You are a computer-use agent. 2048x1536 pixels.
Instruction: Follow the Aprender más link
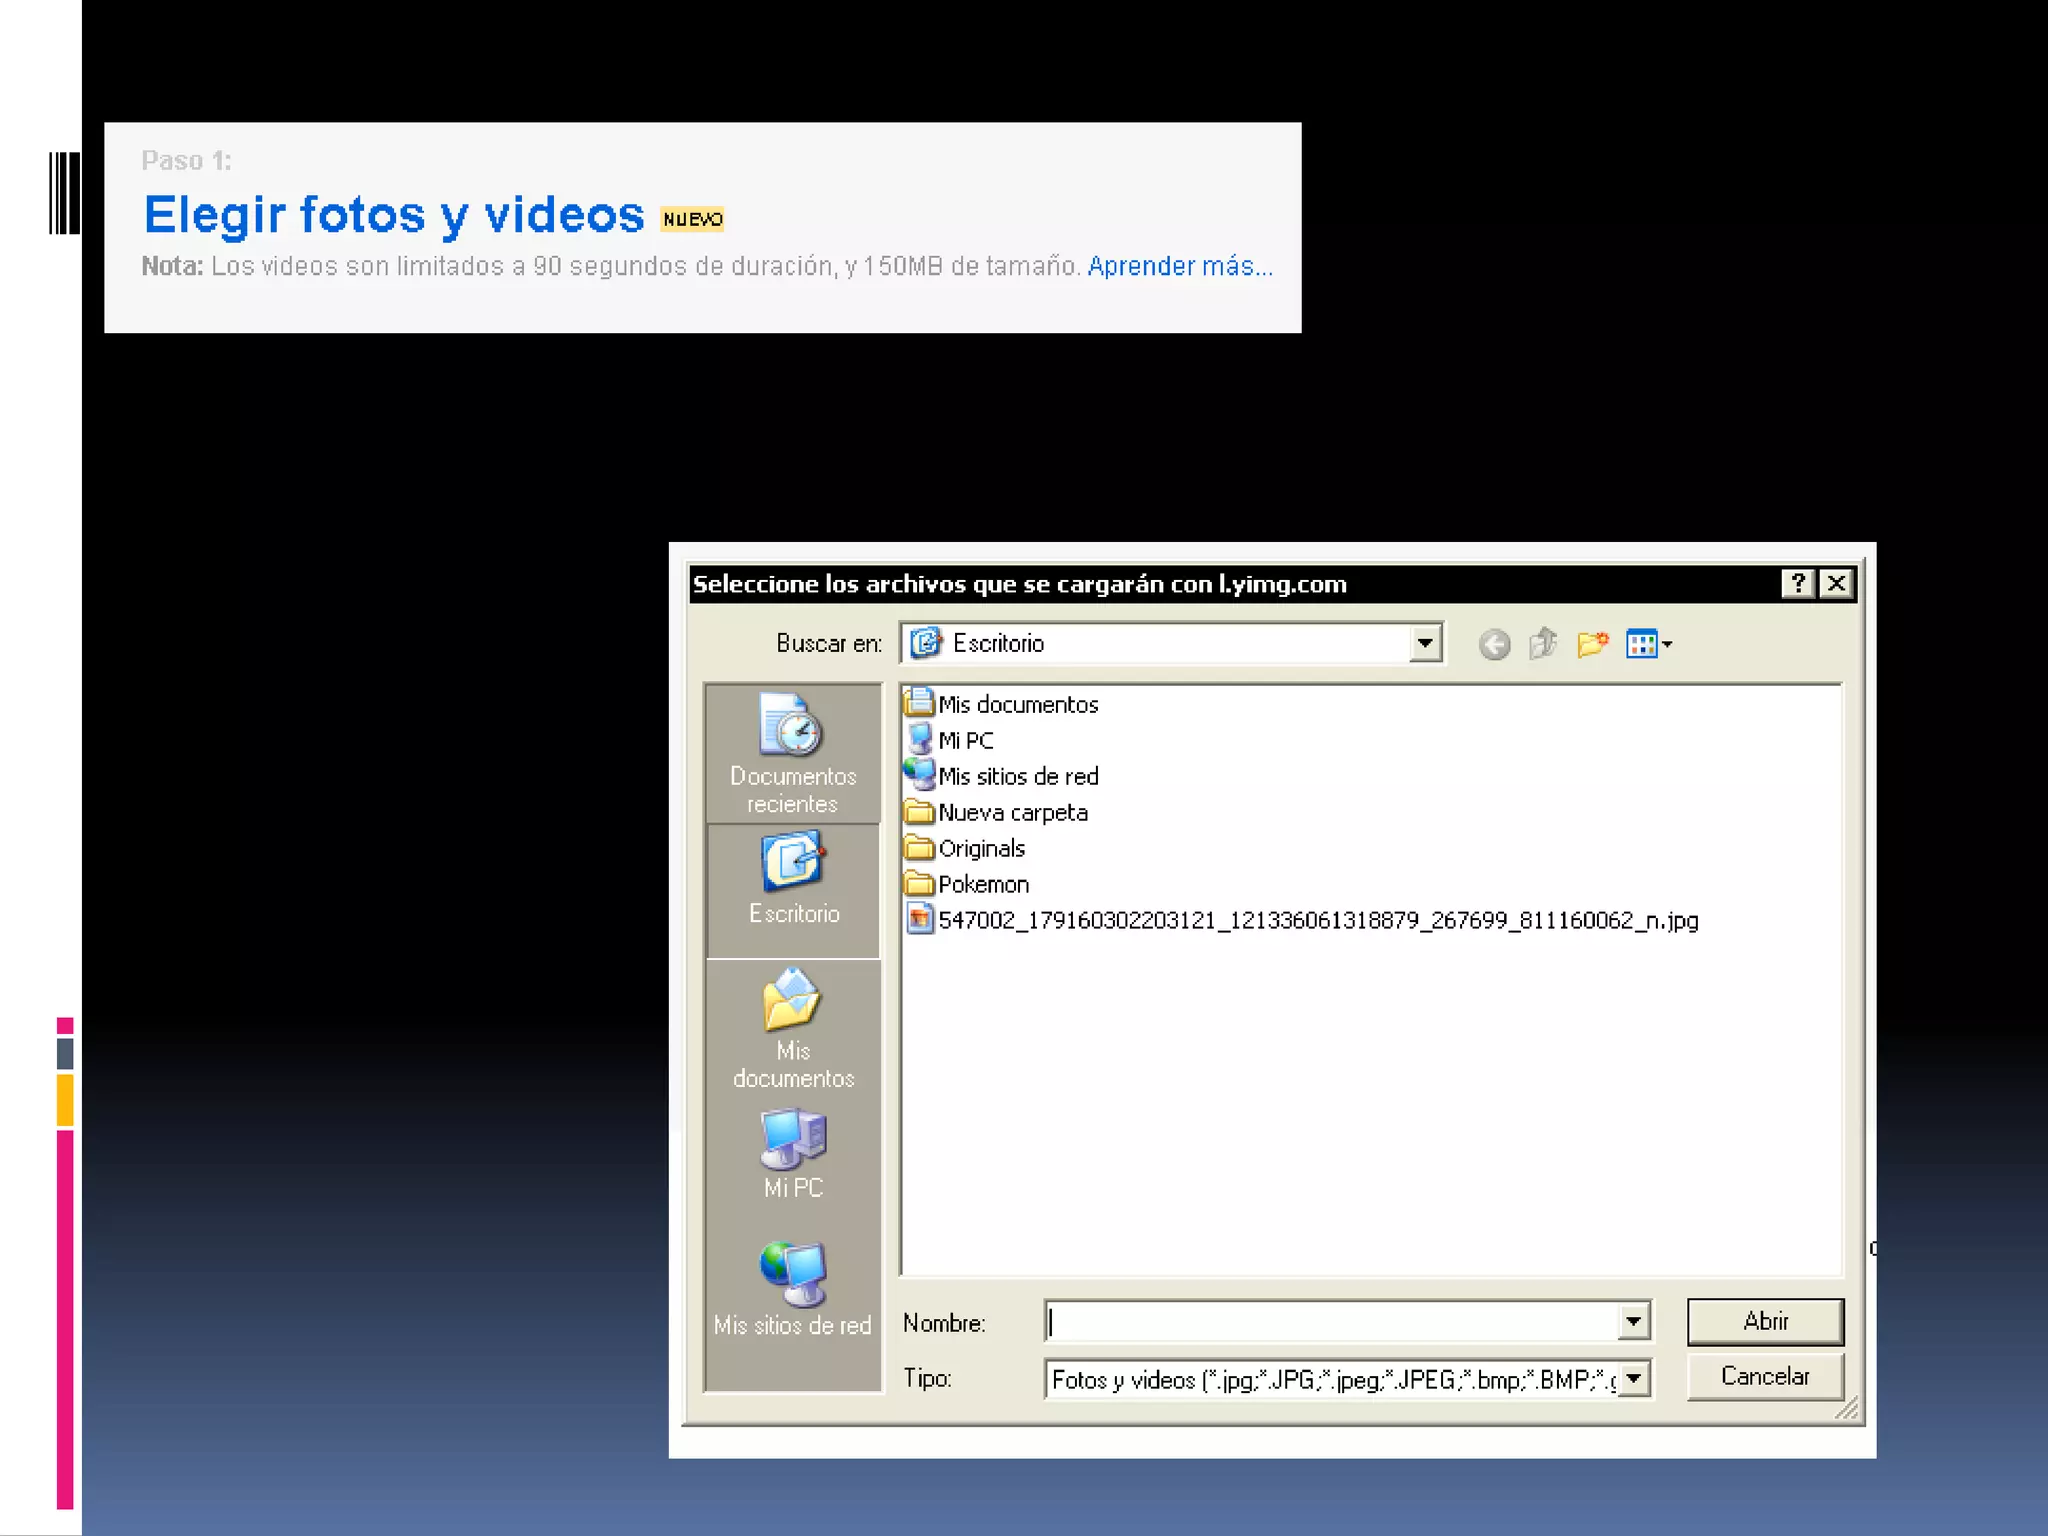1179,266
